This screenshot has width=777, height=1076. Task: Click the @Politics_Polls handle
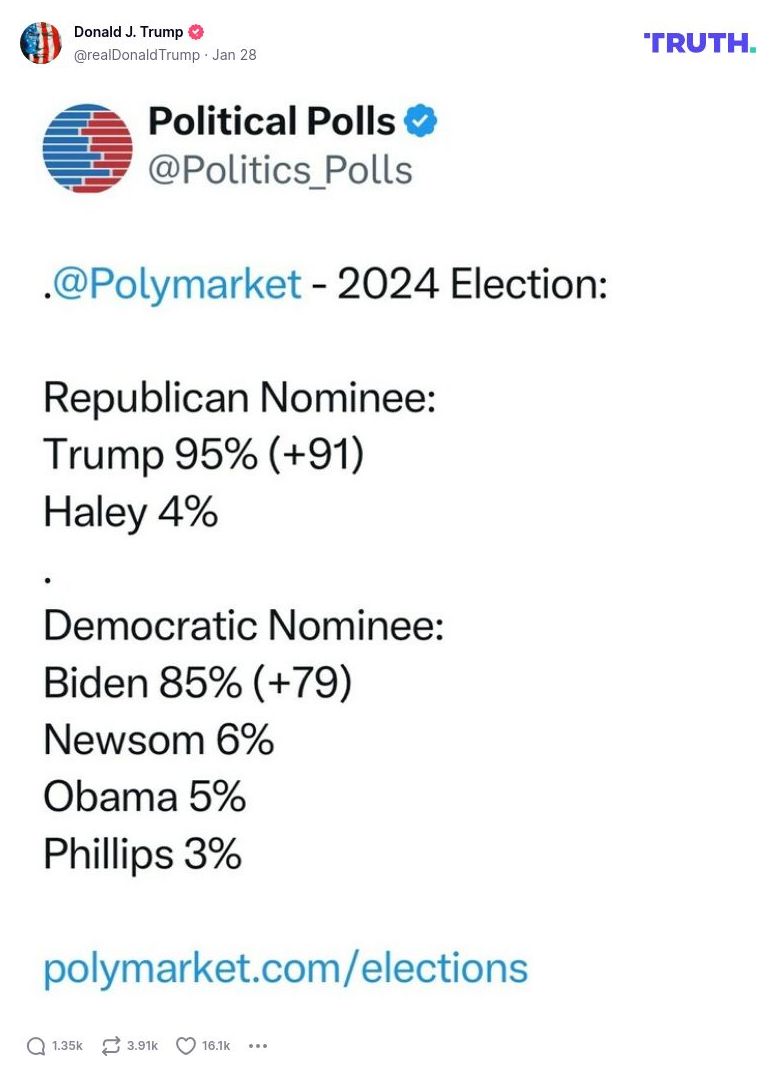(280, 170)
